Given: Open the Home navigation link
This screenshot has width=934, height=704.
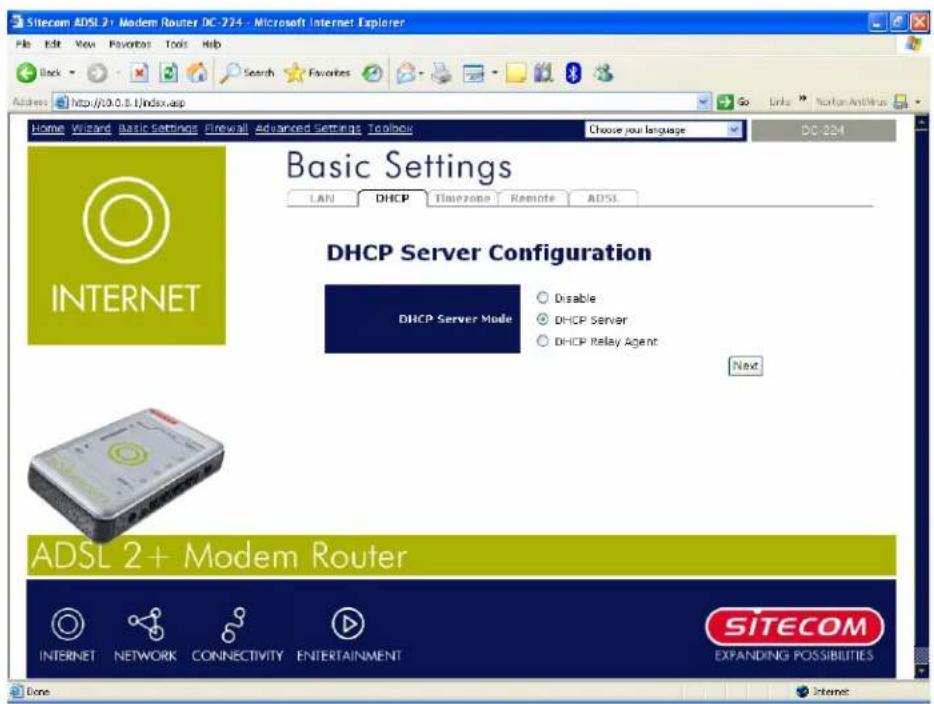Looking at the screenshot, I should tap(48, 129).
